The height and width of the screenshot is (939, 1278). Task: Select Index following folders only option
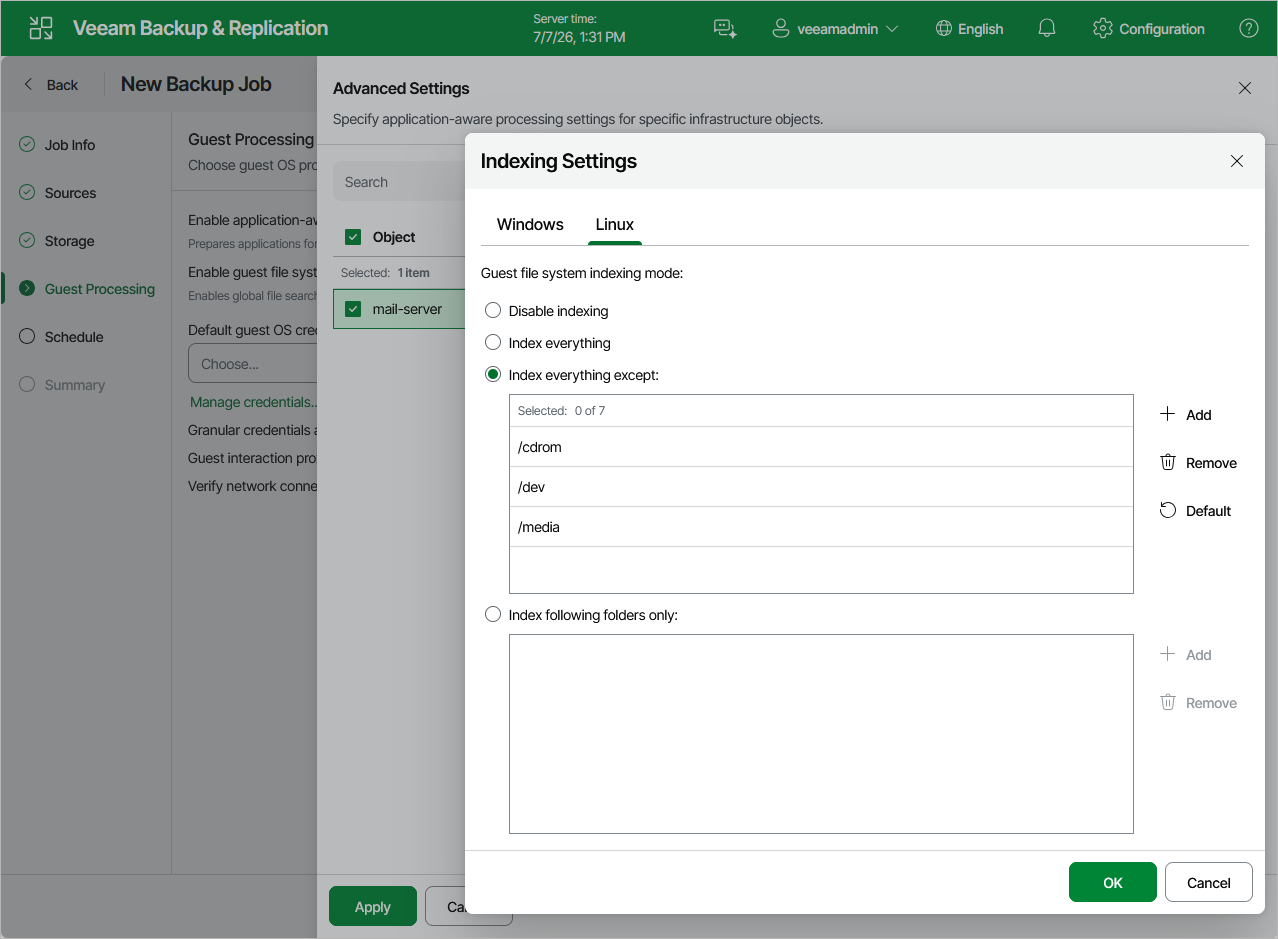point(493,614)
